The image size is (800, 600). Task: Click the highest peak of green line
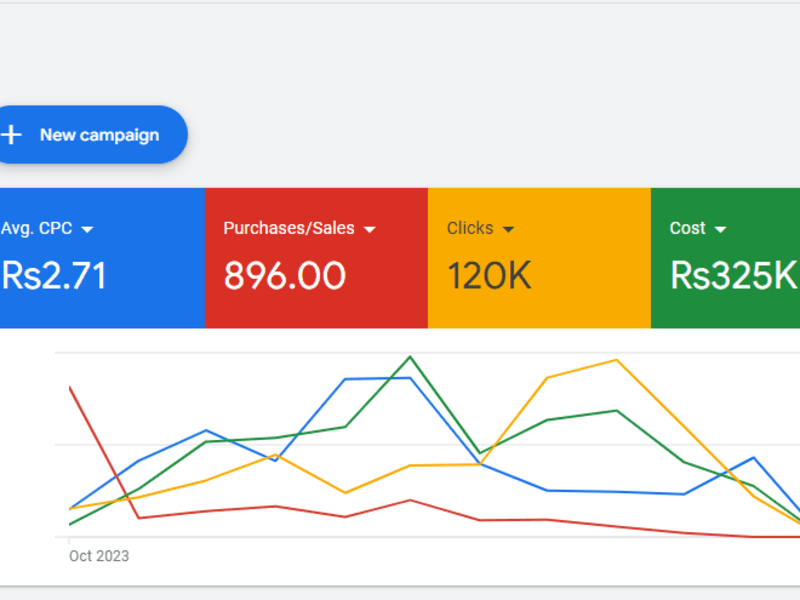410,357
